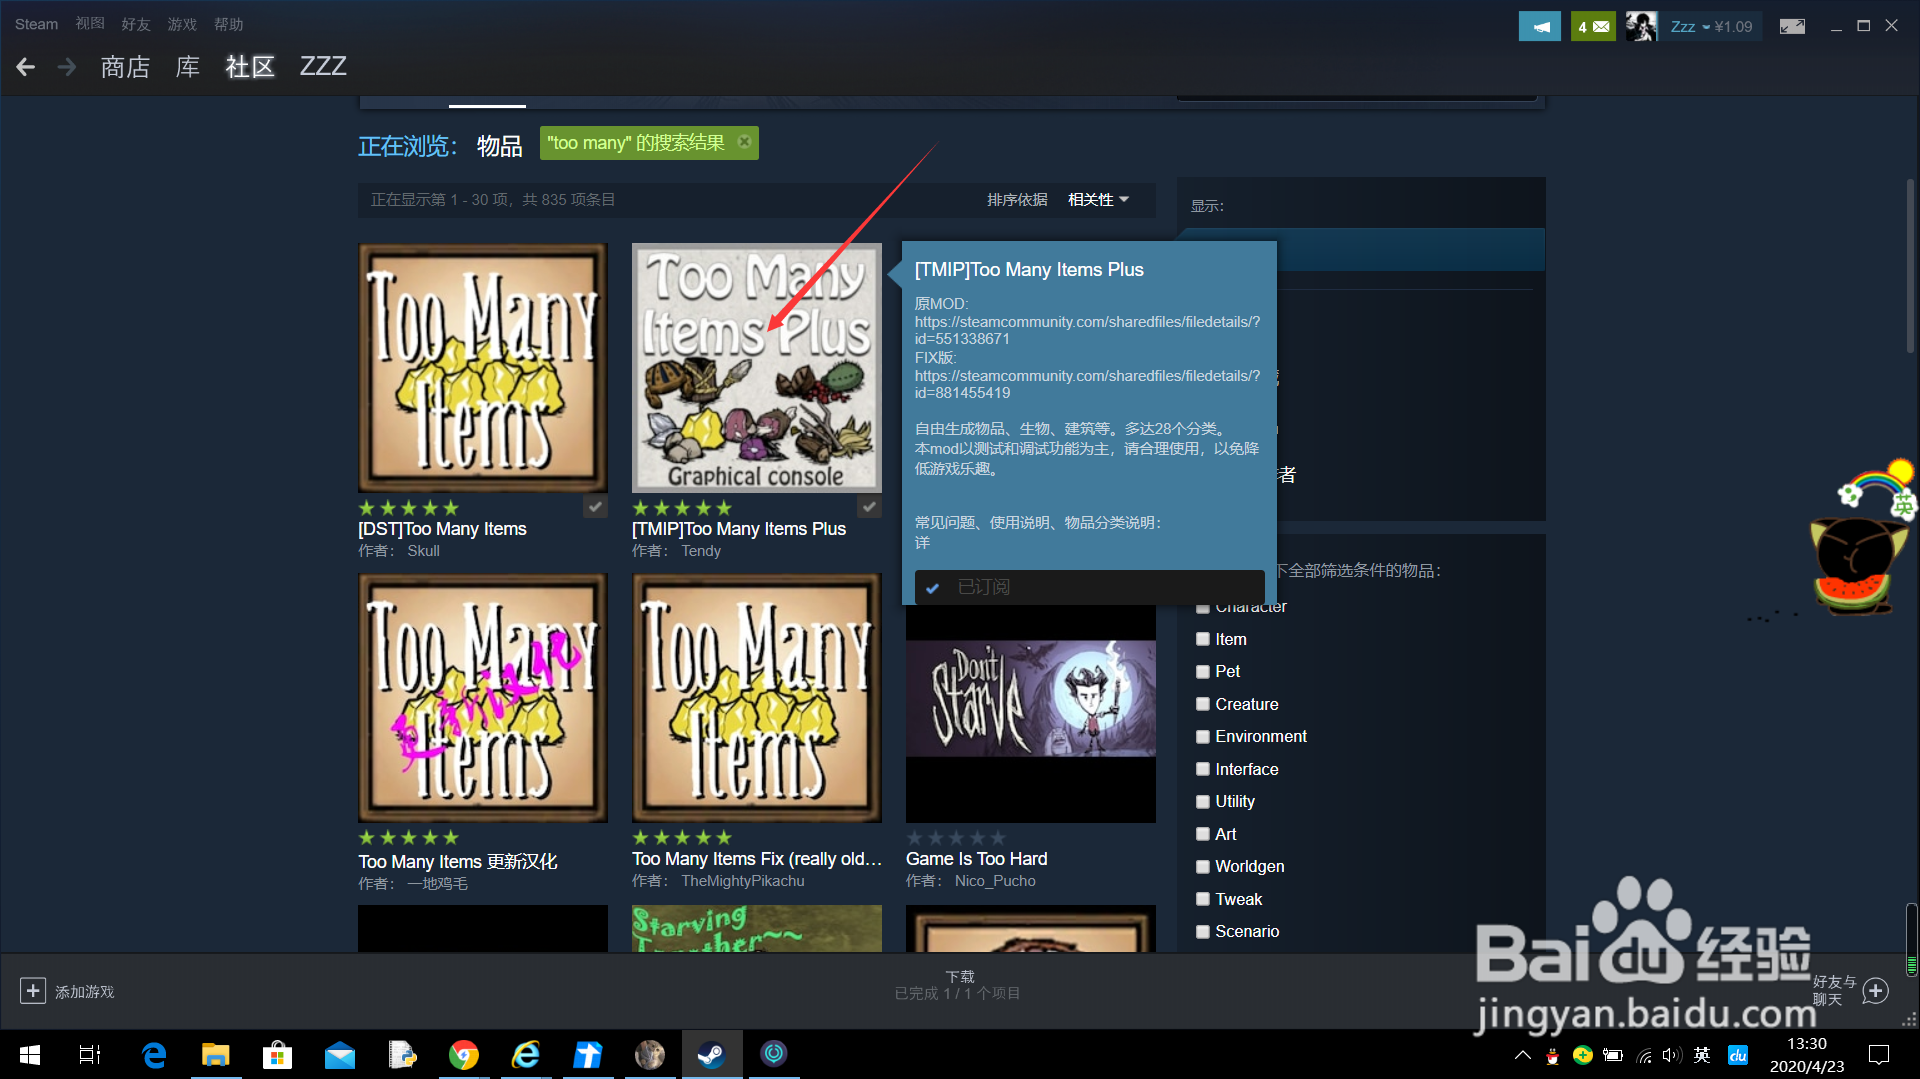The height and width of the screenshot is (1079, 1920).
Task: Open Task View in taskbar
Action: tap(90, 1055)
